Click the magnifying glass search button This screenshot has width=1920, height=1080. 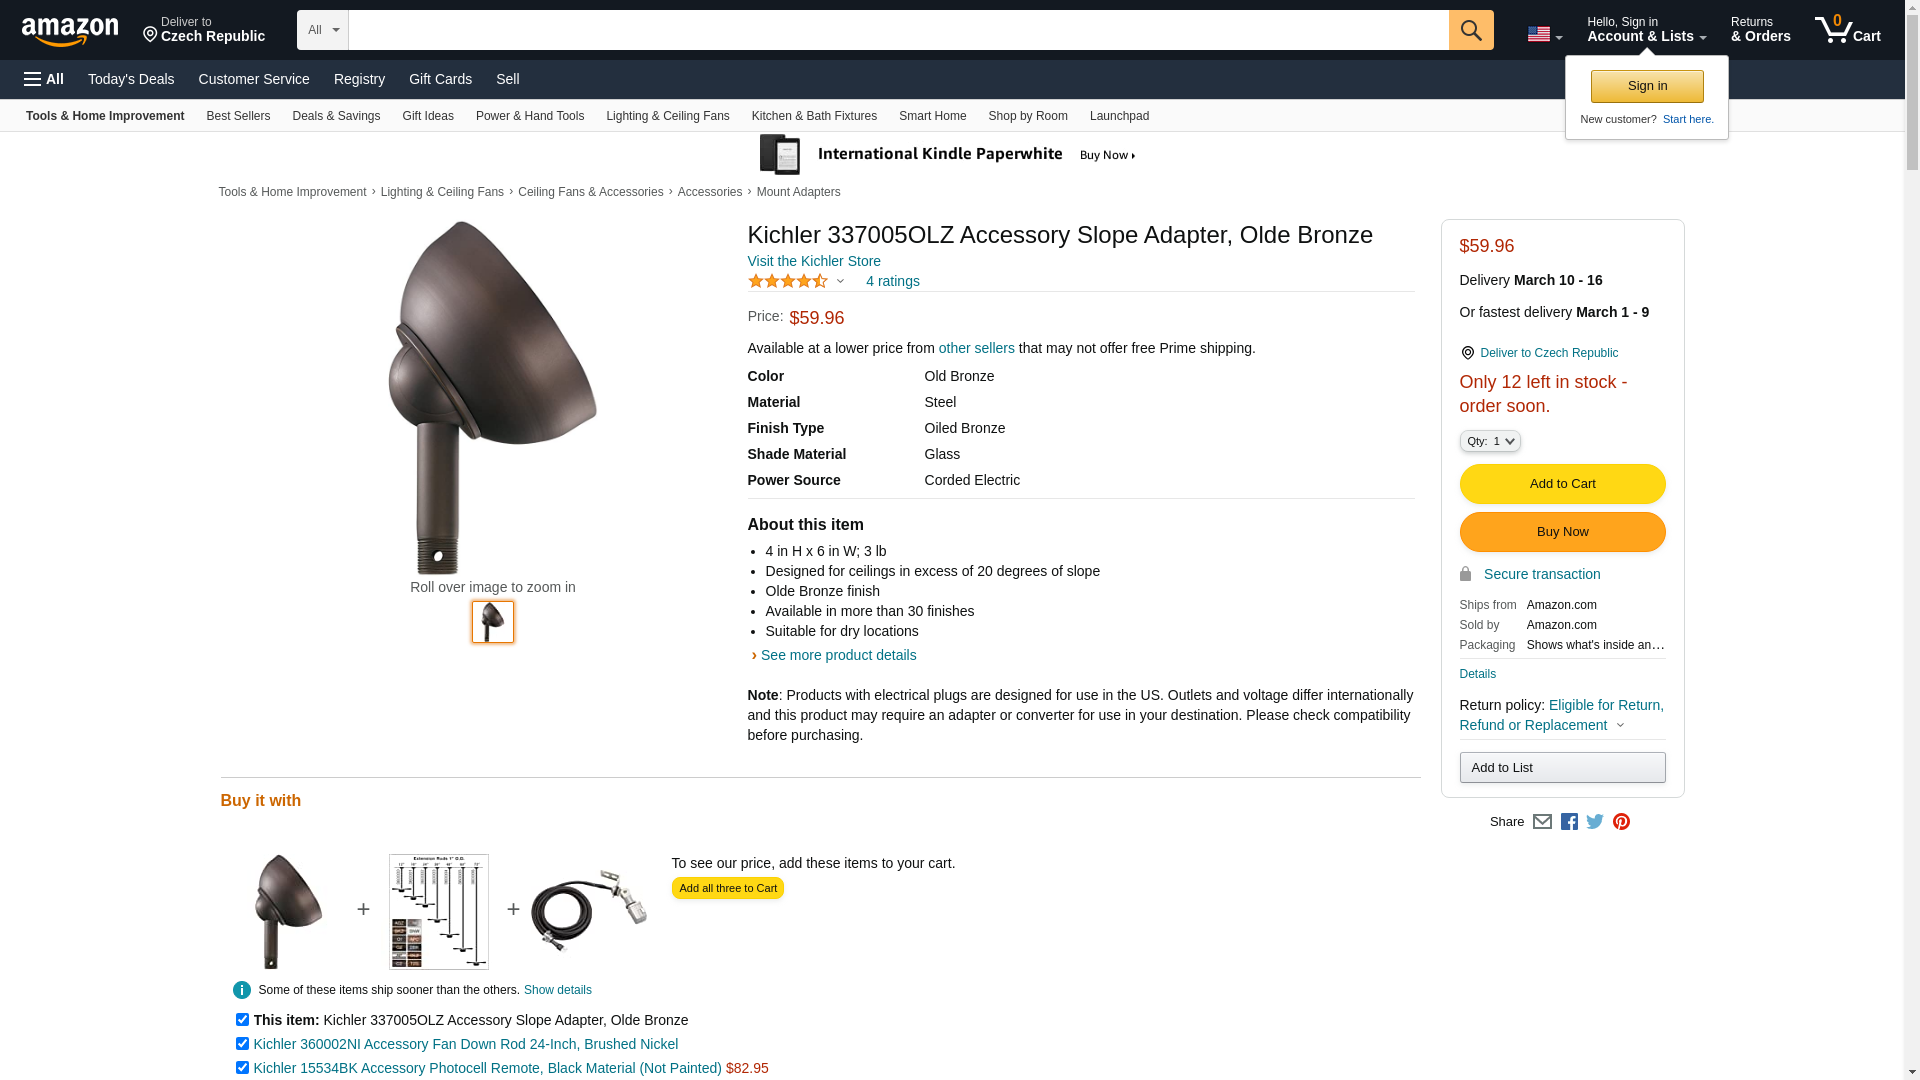pos(1470,30)
